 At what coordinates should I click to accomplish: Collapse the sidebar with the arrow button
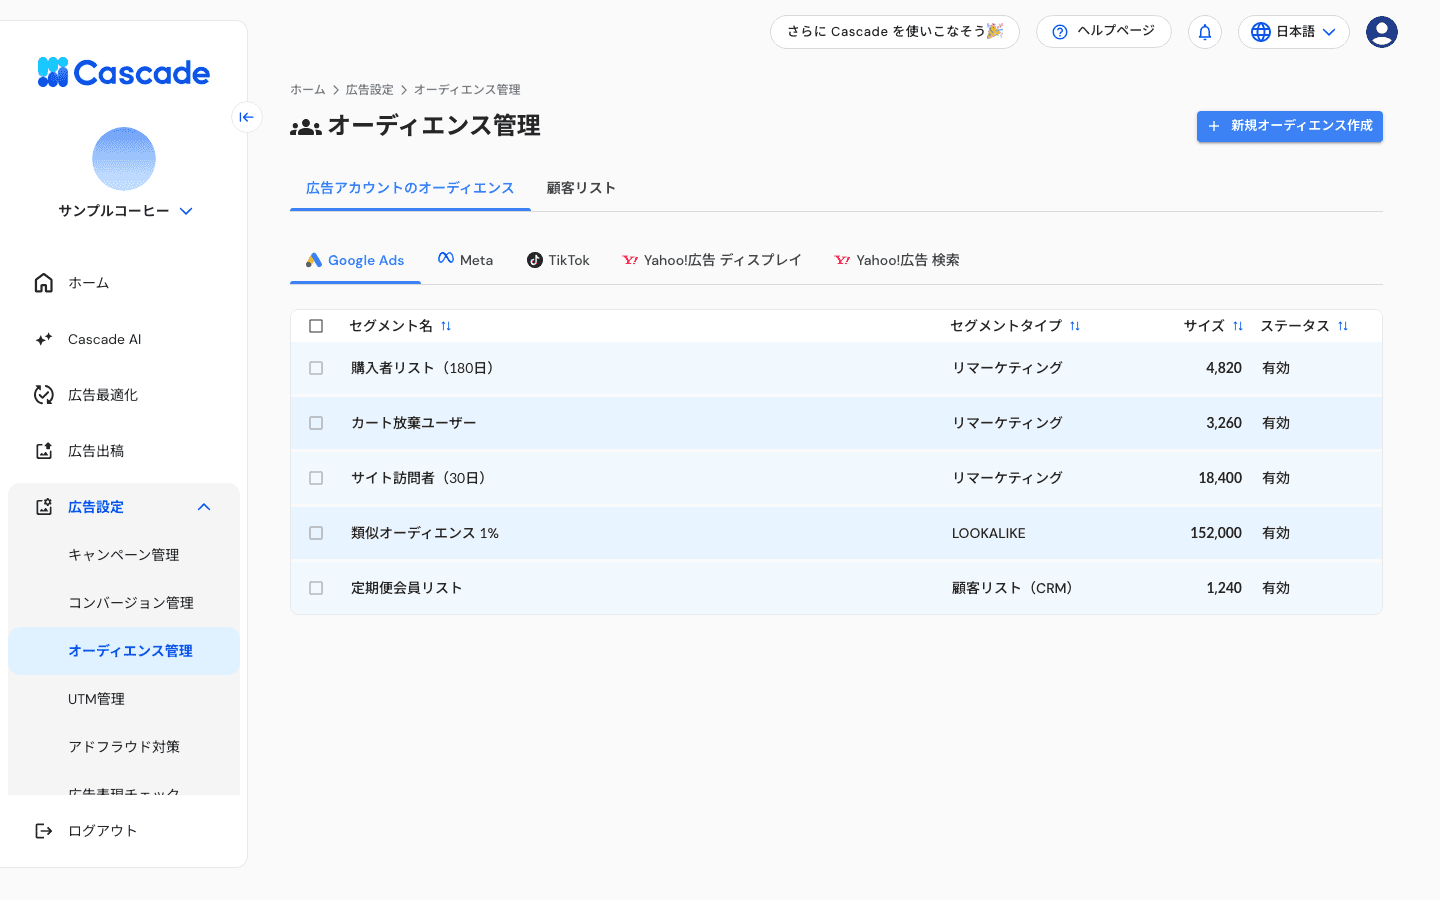coord(246,117)
